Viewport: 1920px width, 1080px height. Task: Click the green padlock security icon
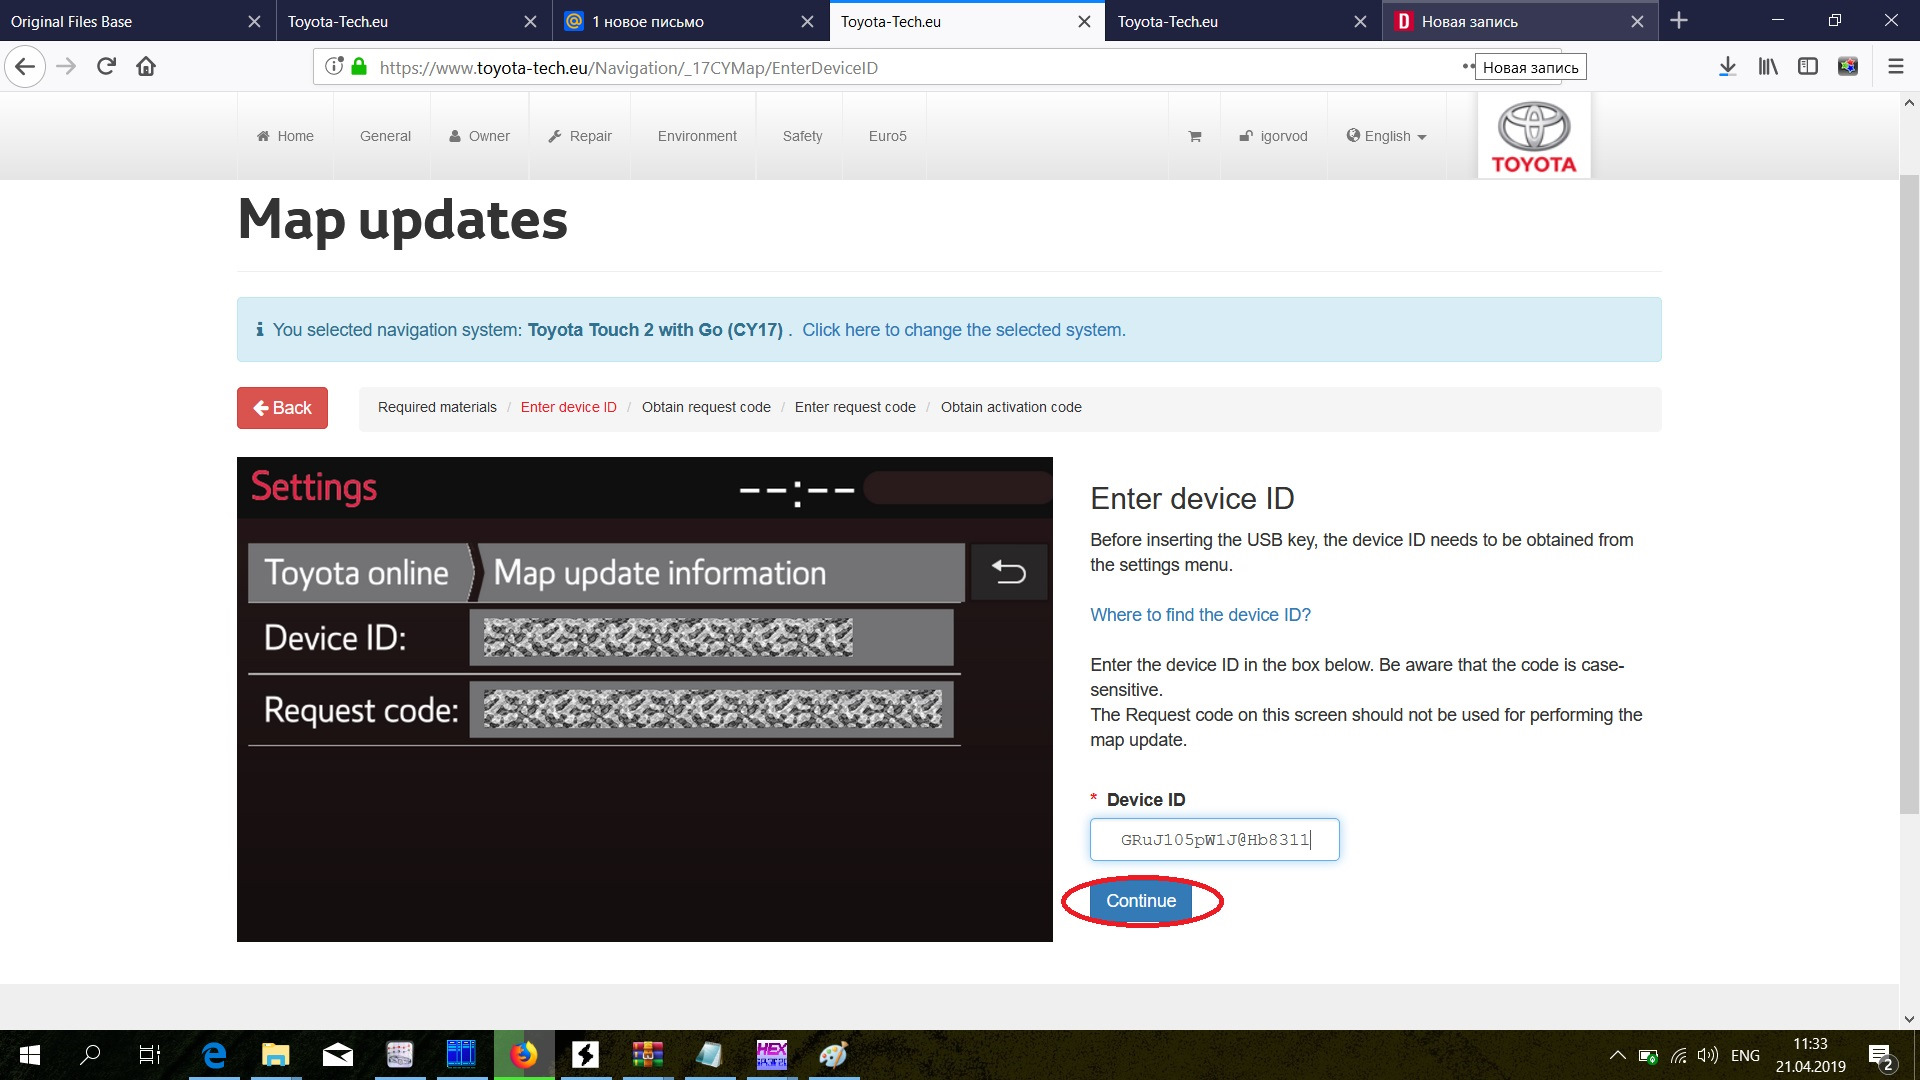click(359, 67)
